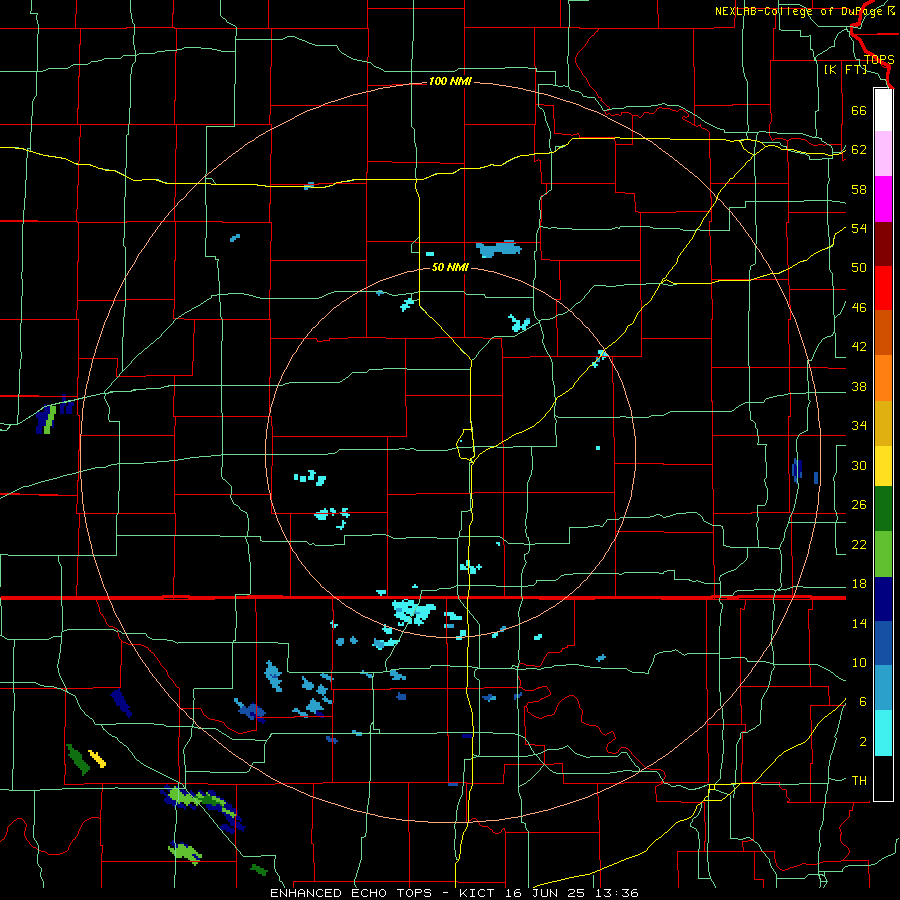Click the navy blue swatch on the scale
This screenshot has width=900, height=900.
(883, 599)
